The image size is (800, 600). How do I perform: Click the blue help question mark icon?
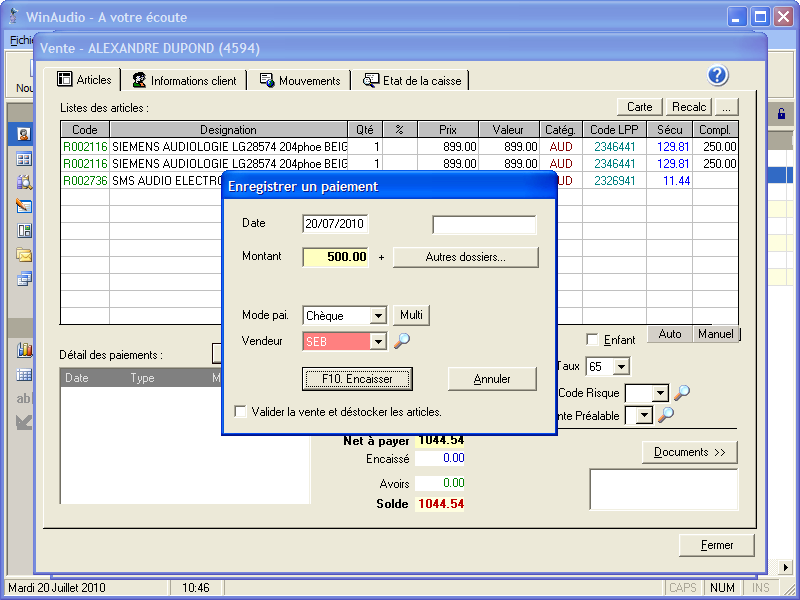click(718, 76)
